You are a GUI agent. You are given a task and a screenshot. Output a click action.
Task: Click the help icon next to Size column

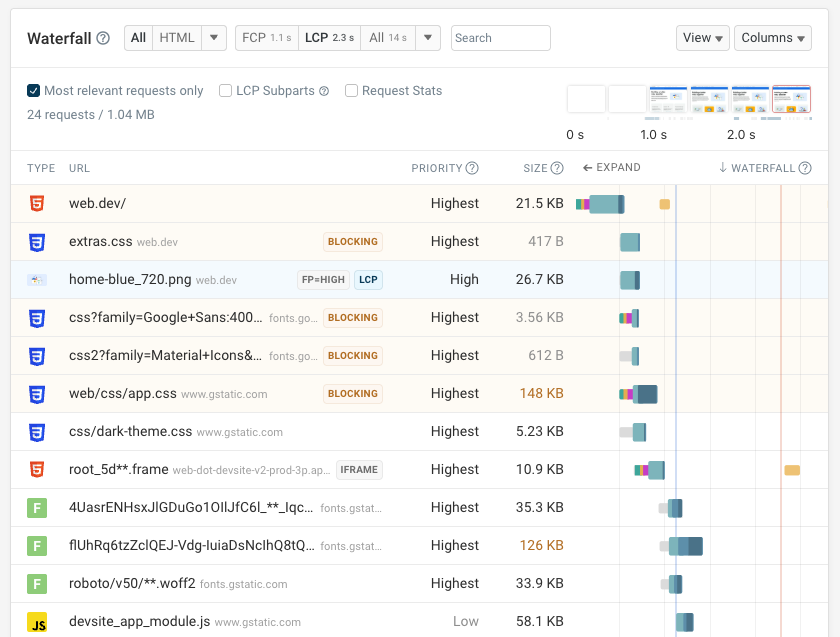tap(557, 168)
